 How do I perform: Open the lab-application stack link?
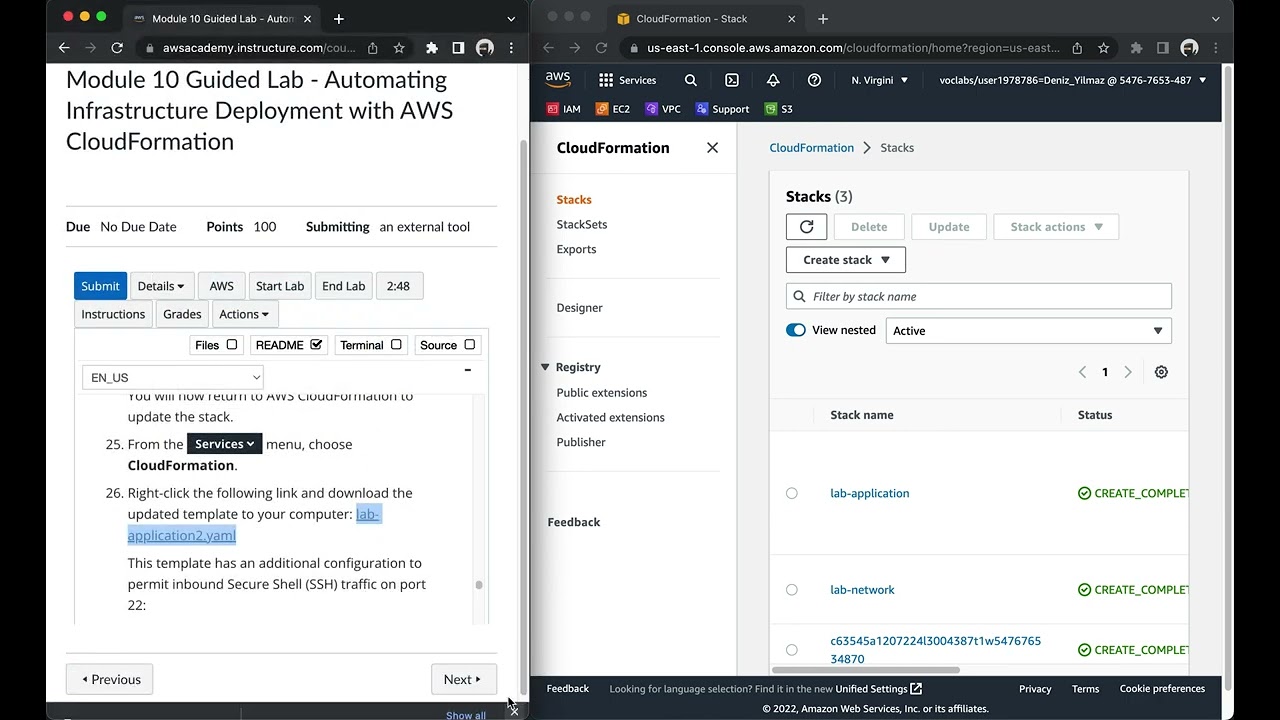(x=870, y=493)
